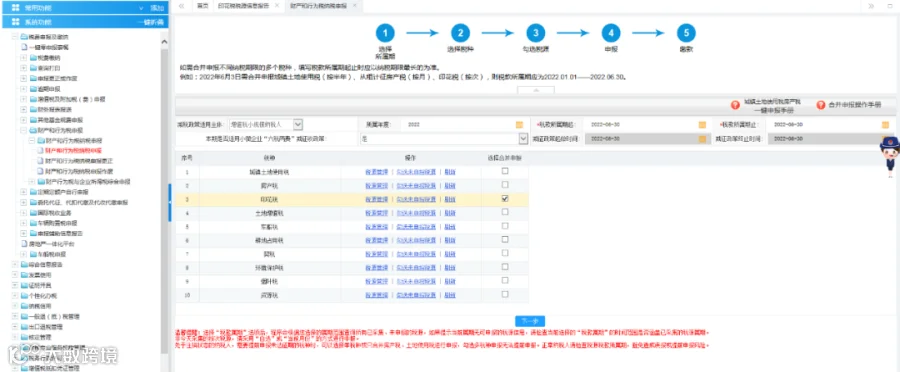Open calendar icon for 税款所属期止
The width and height of the screenshot is (900, 372).
point(885,125)
